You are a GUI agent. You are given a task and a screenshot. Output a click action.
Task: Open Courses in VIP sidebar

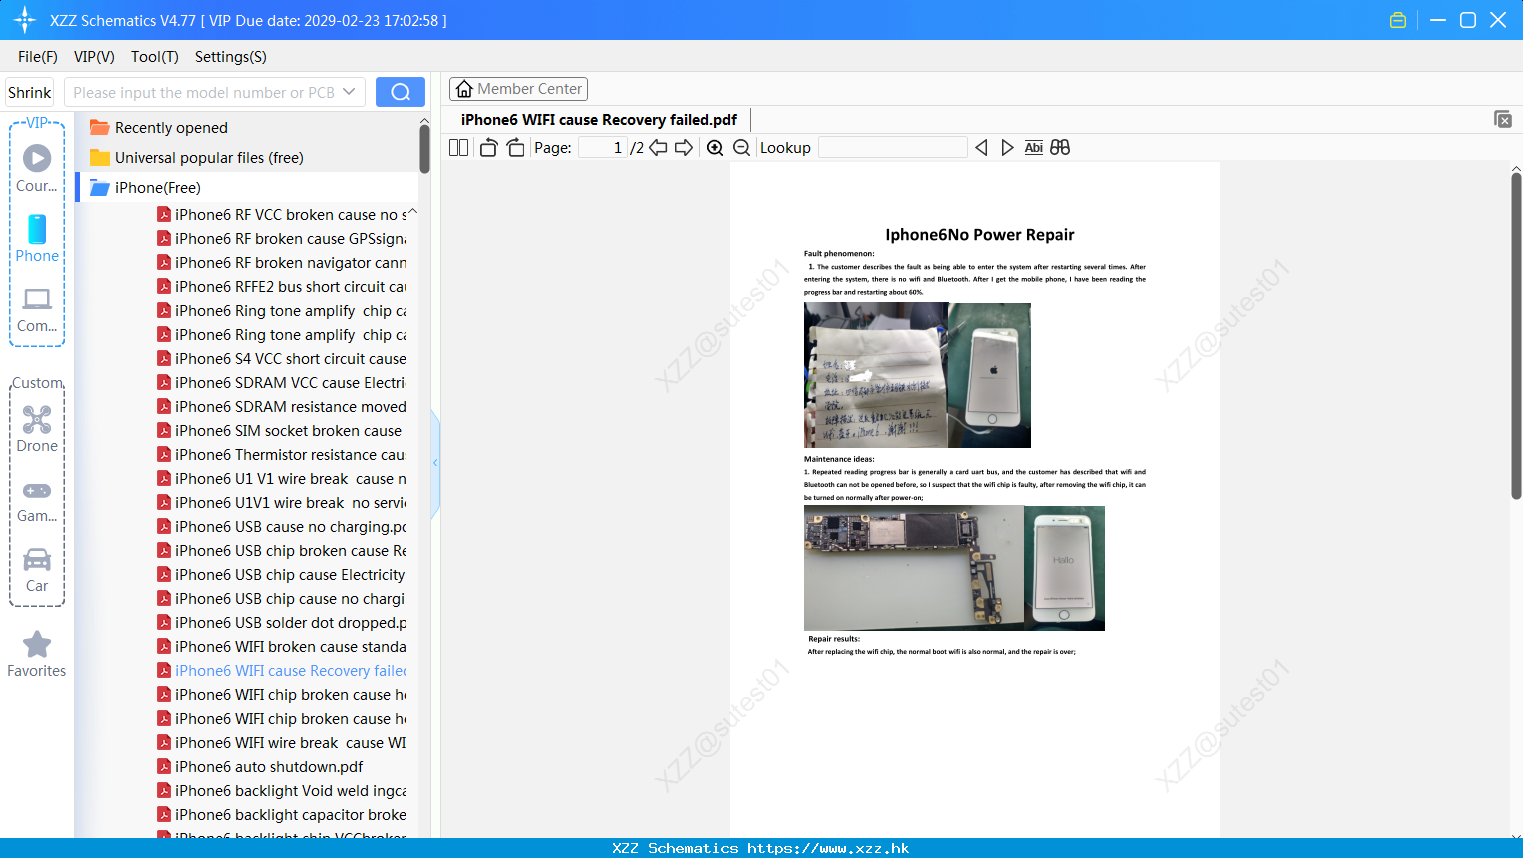click(x=37, y=168)
